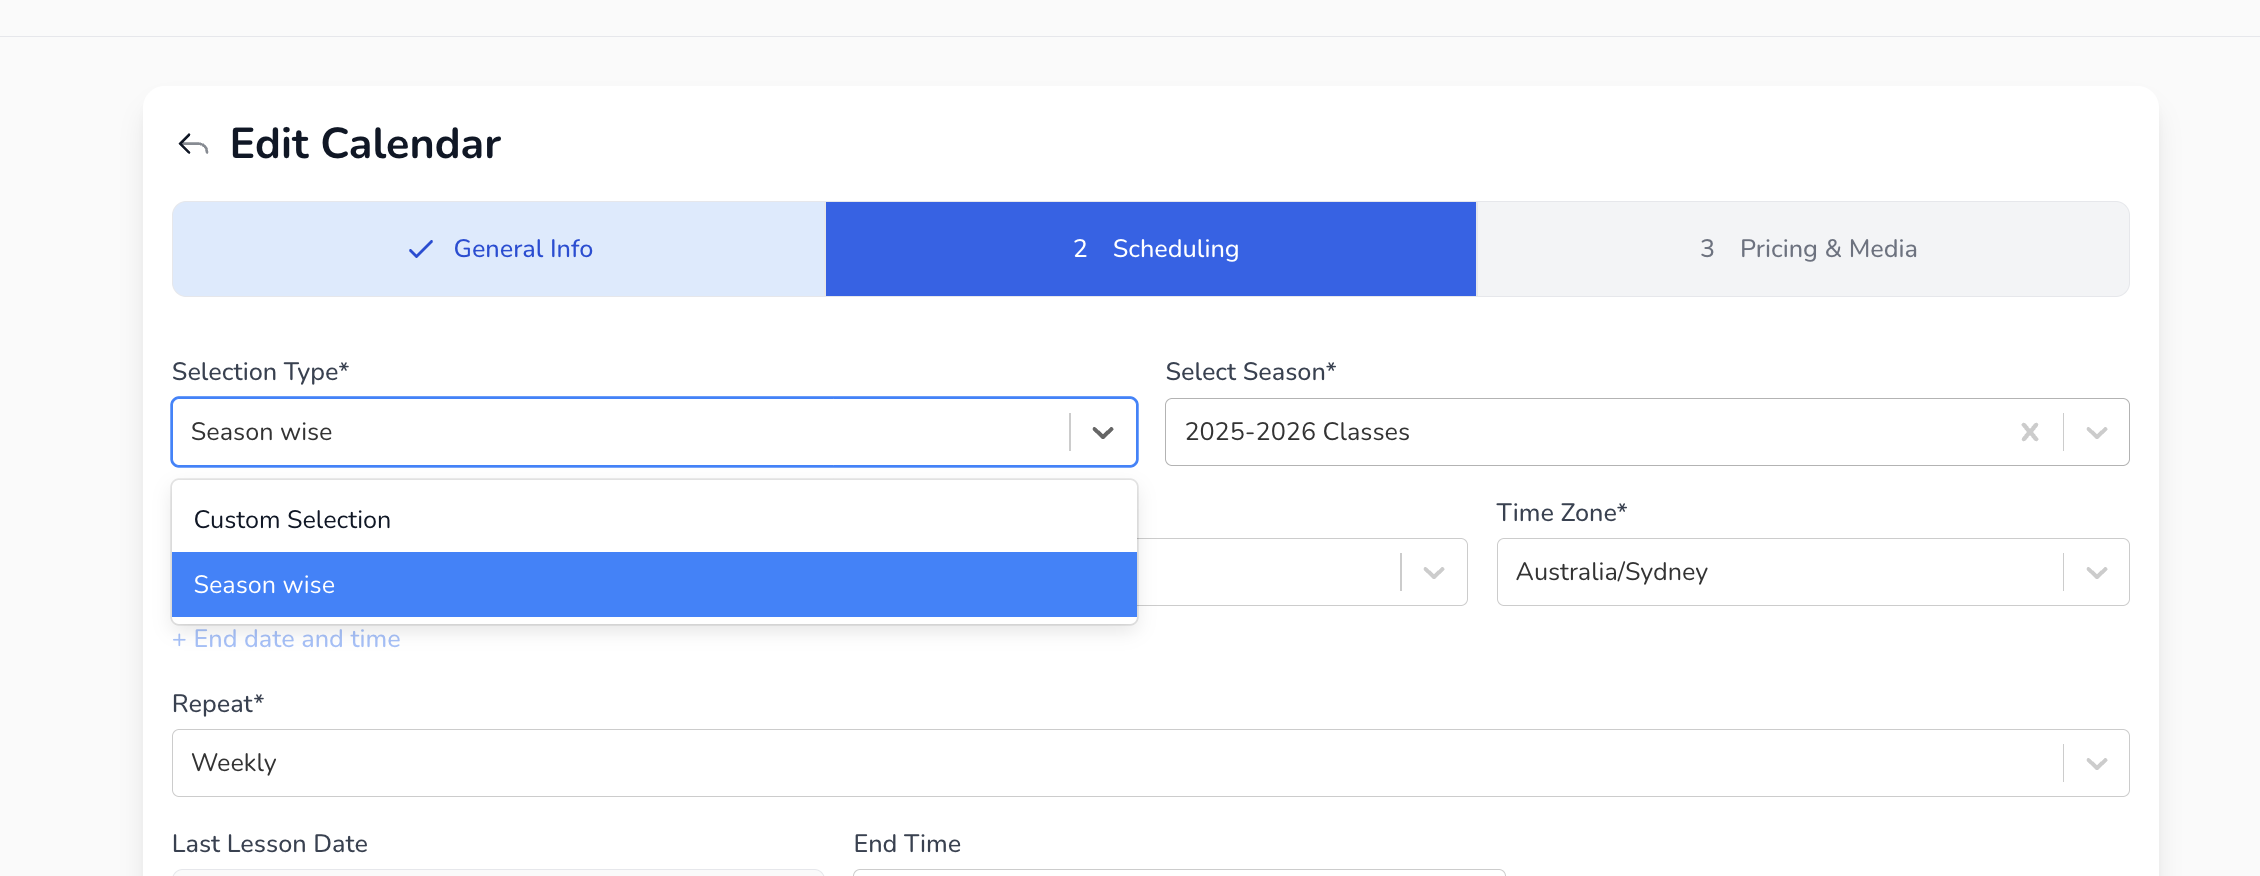
Task: Expand the Repeat dropdown chevron
Action: click(2096, 763)
